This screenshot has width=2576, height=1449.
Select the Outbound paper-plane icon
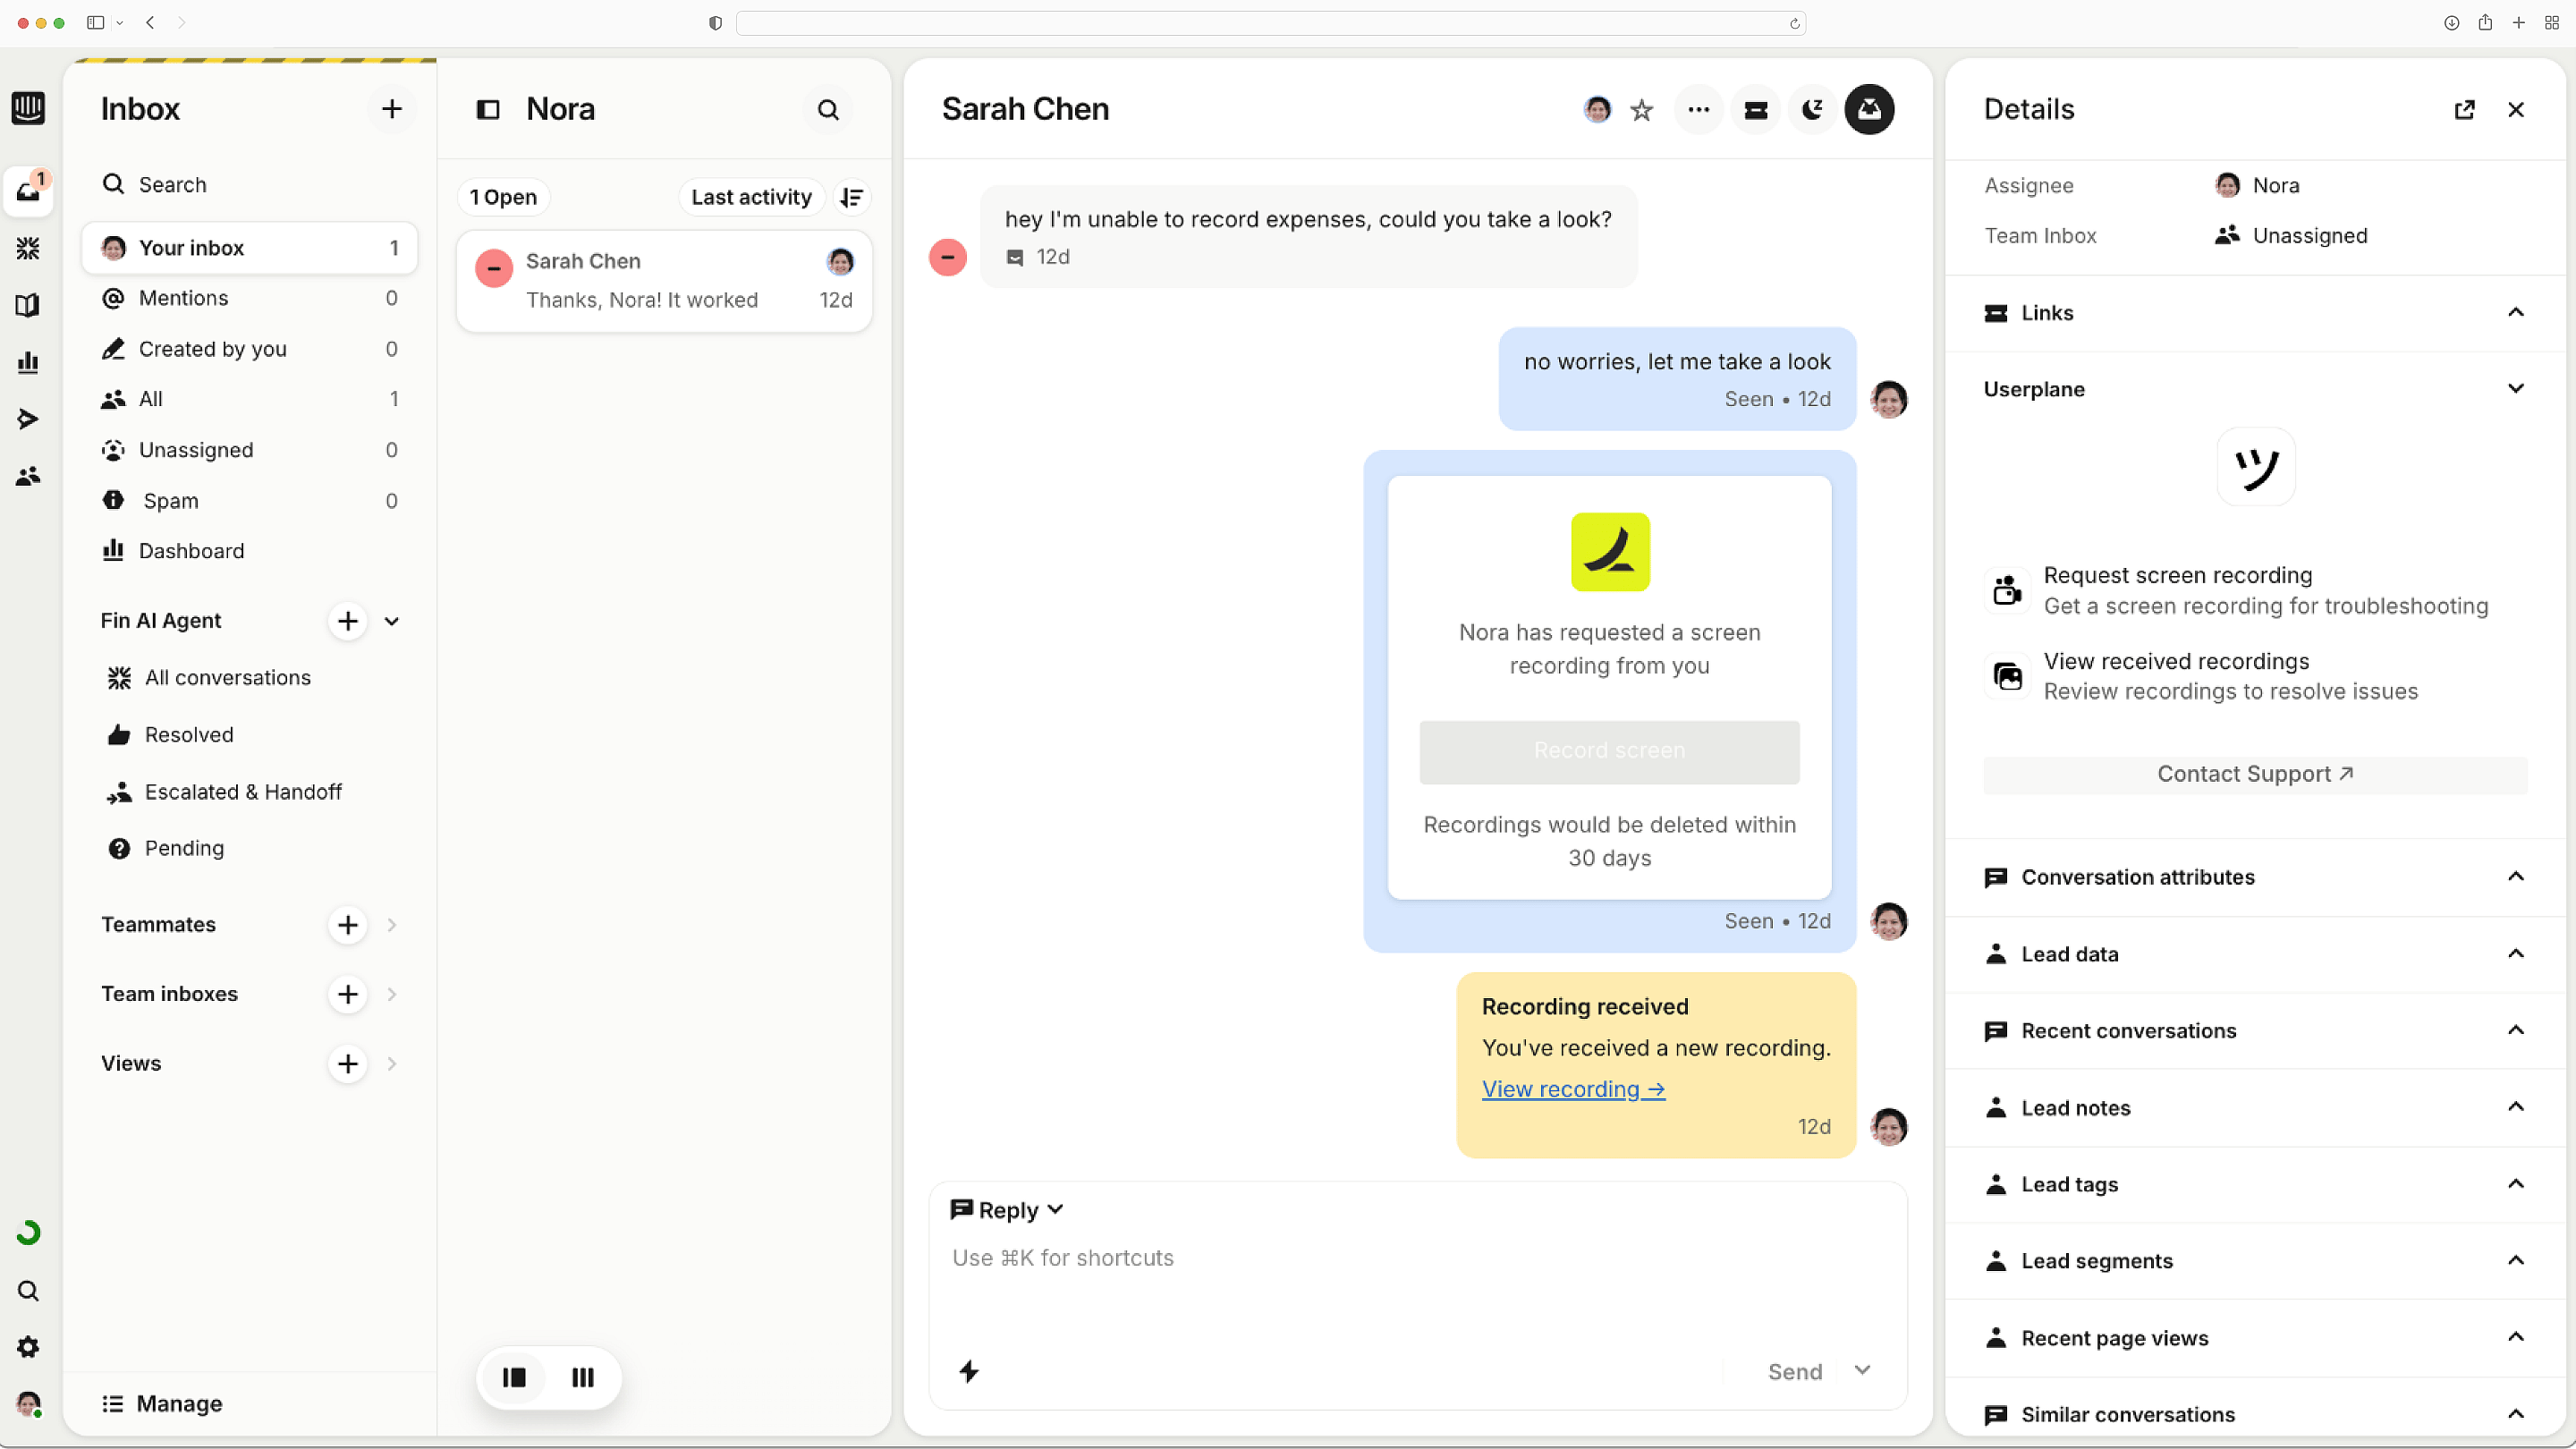pos(29,419)
